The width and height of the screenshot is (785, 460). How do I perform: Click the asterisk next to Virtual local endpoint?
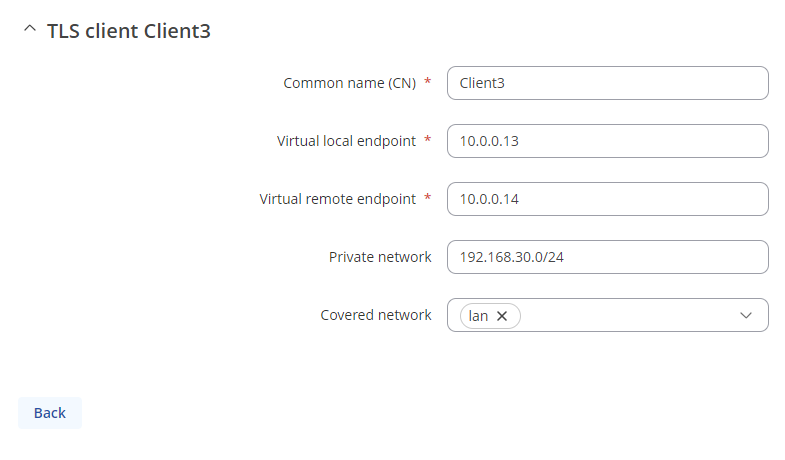[428, 141]
